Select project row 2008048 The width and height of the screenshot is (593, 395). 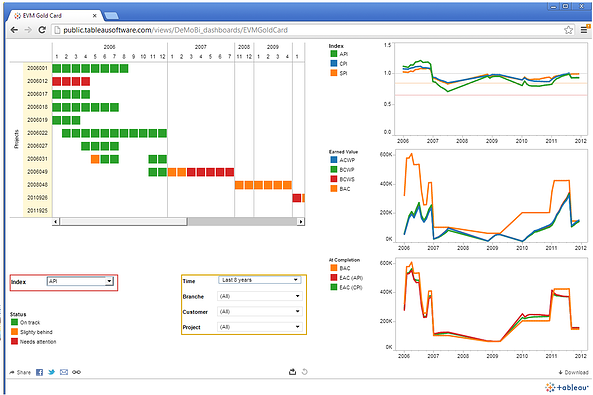37,185
